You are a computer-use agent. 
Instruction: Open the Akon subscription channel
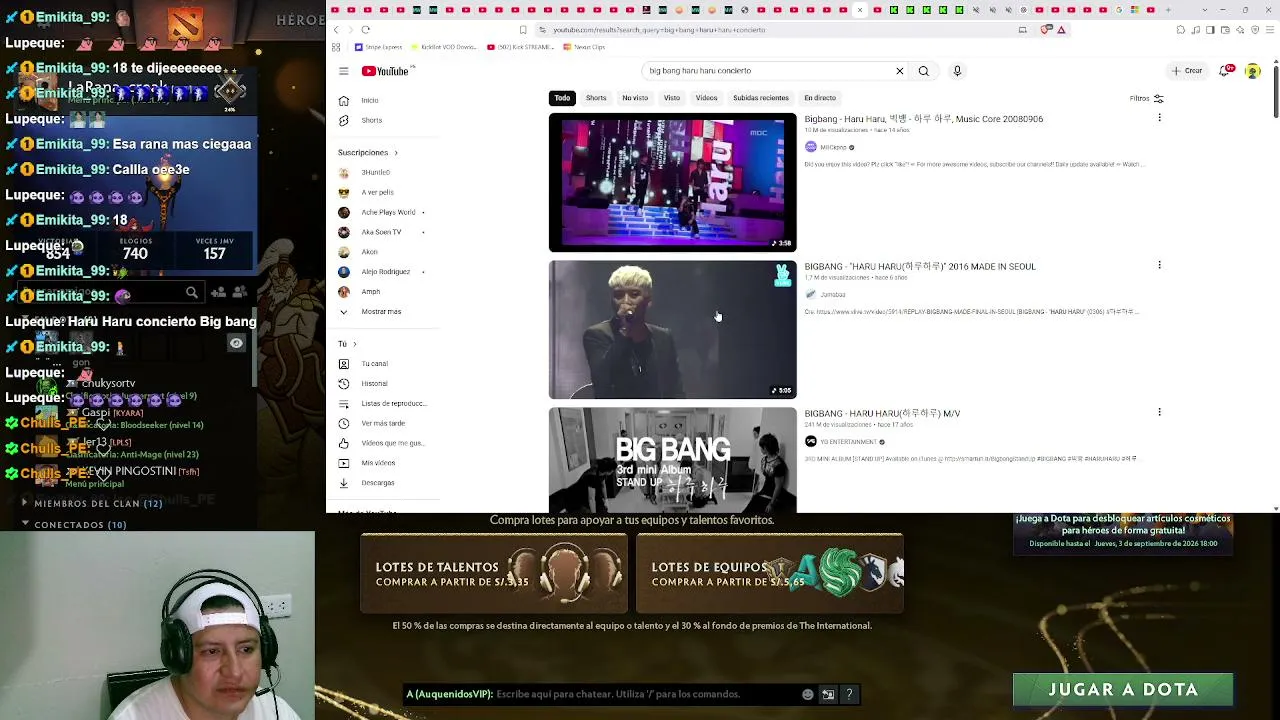pyautogui.click(x=369, y=252)
